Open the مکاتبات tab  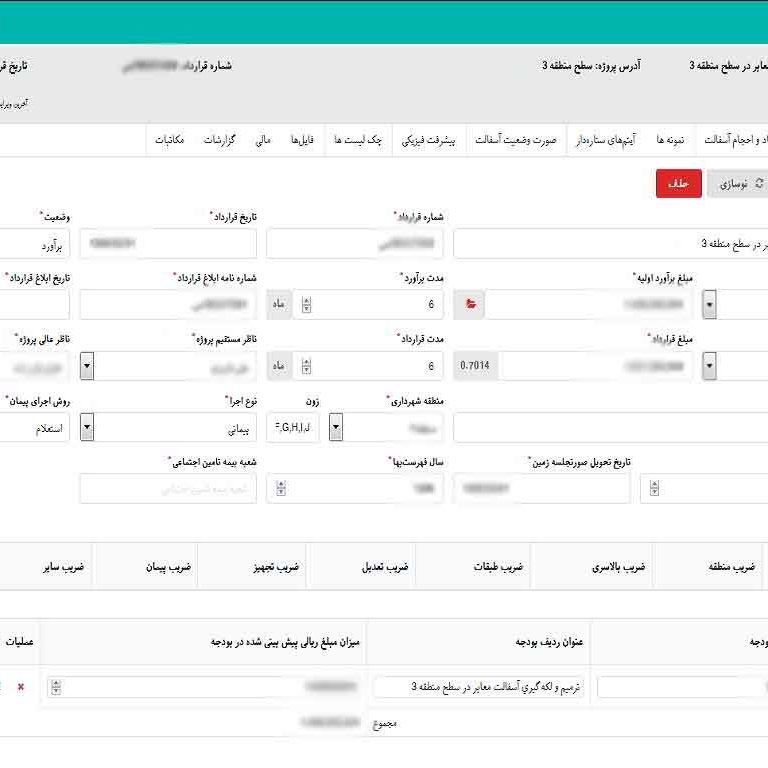click(x=169, y=141)
